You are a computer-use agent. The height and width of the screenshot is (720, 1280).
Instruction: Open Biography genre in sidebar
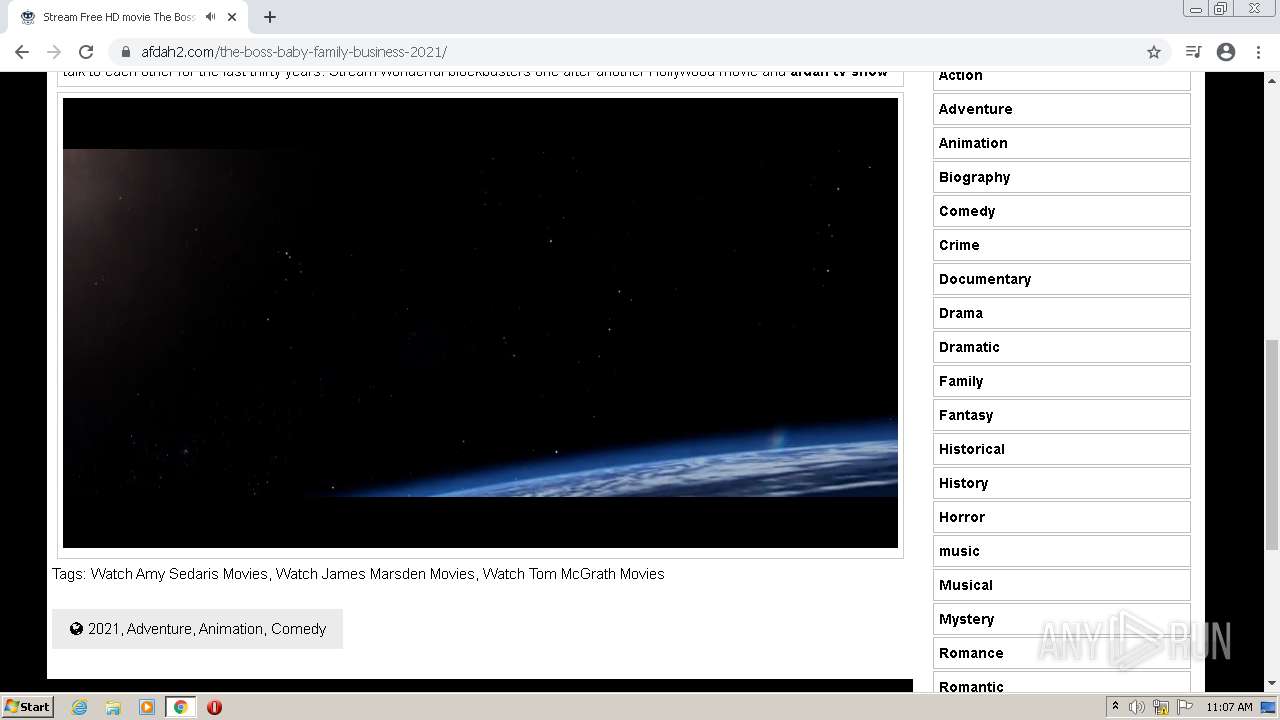click(x=1061, y=177)
